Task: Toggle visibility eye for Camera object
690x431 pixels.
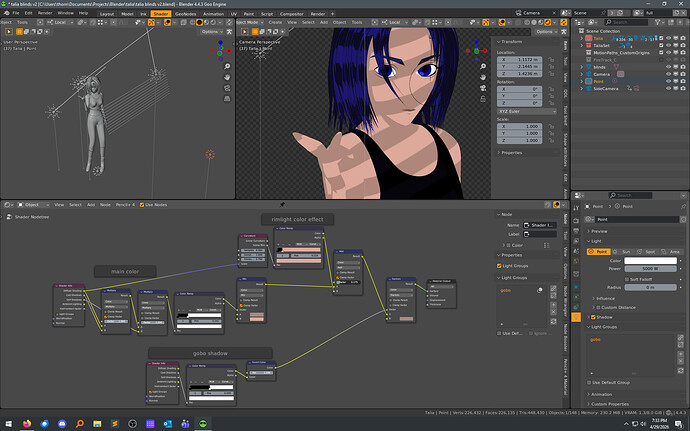Action: click(668, 74)
